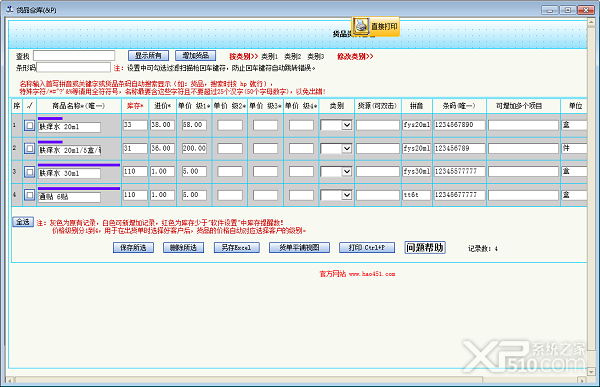Edit the name field 肤痒水 30ml
The image size is (600, 387).
[x=69, y=173]
